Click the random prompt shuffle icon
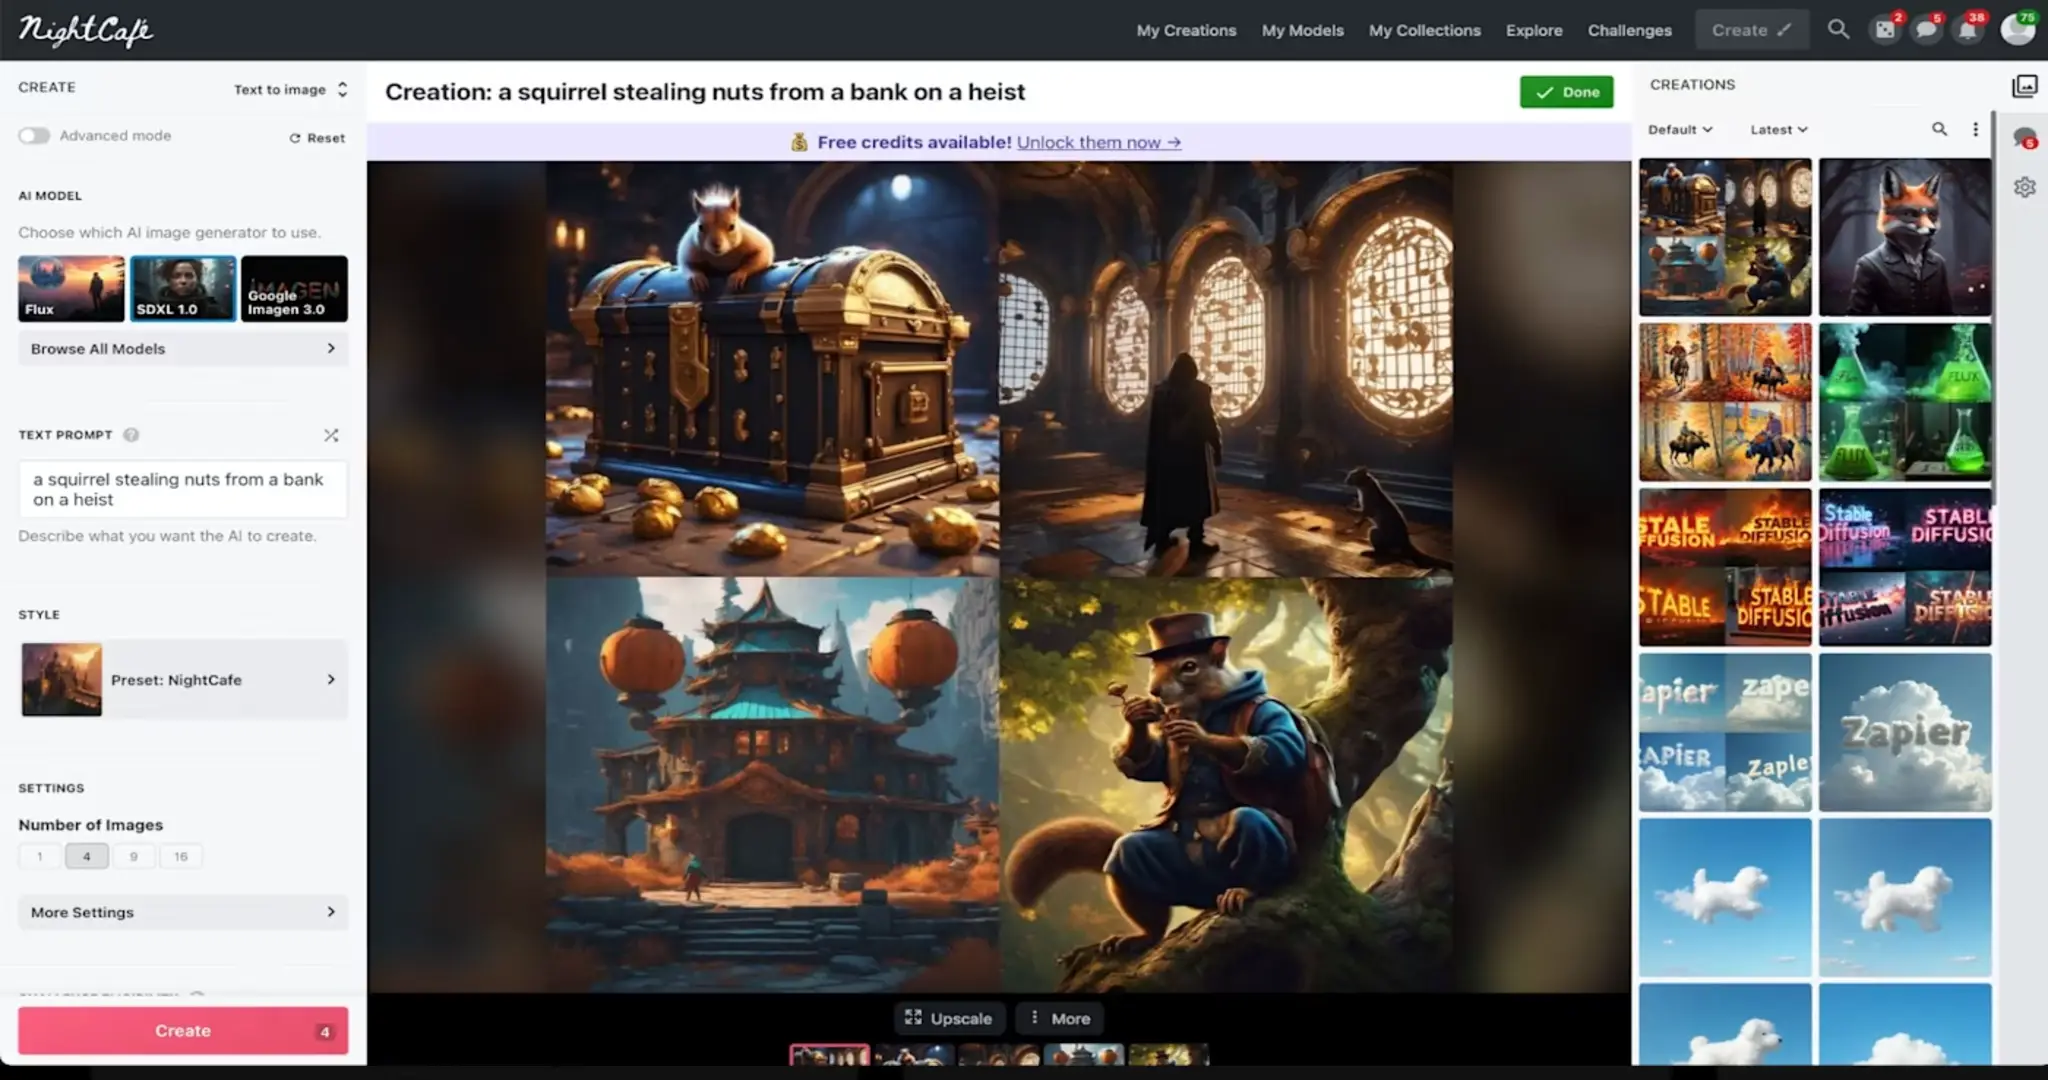2048x1080 pixels. click(331, 435)
